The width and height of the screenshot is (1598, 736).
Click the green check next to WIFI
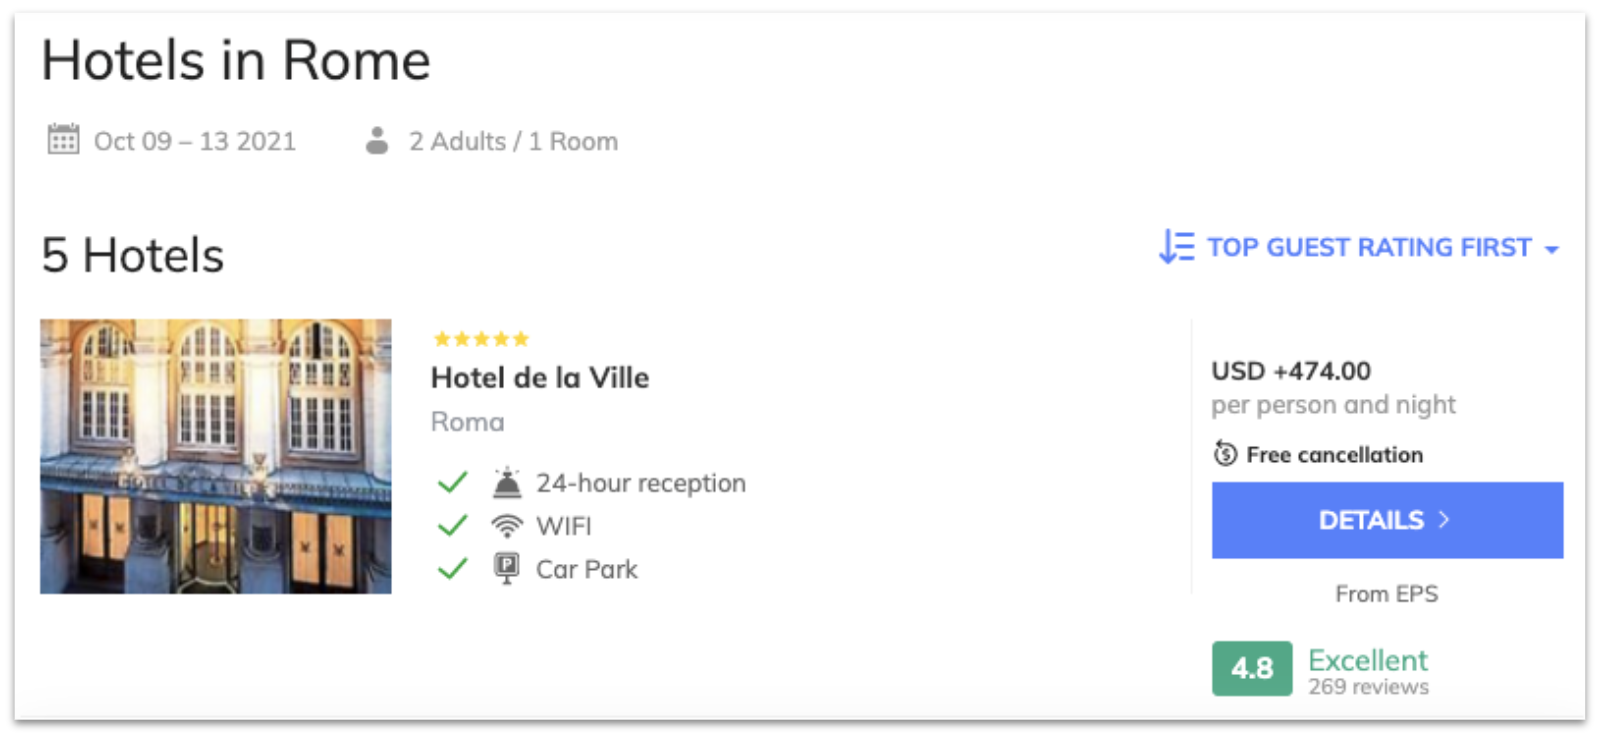coord(453,526)
